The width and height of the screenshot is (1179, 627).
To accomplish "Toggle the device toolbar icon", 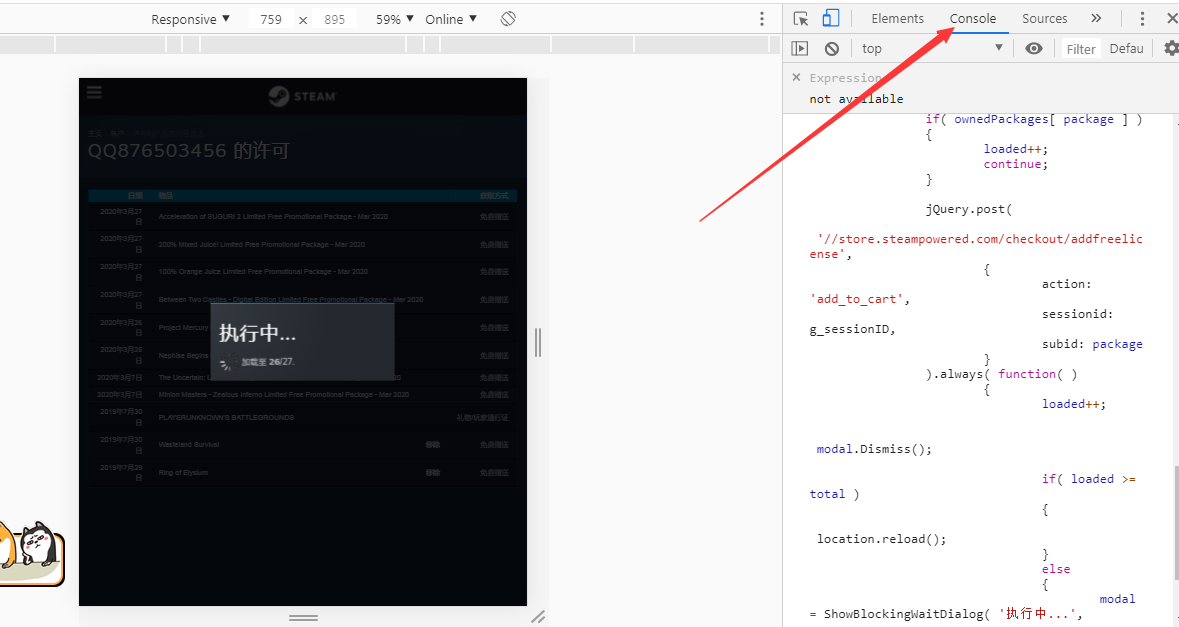I will click(830, 19).
